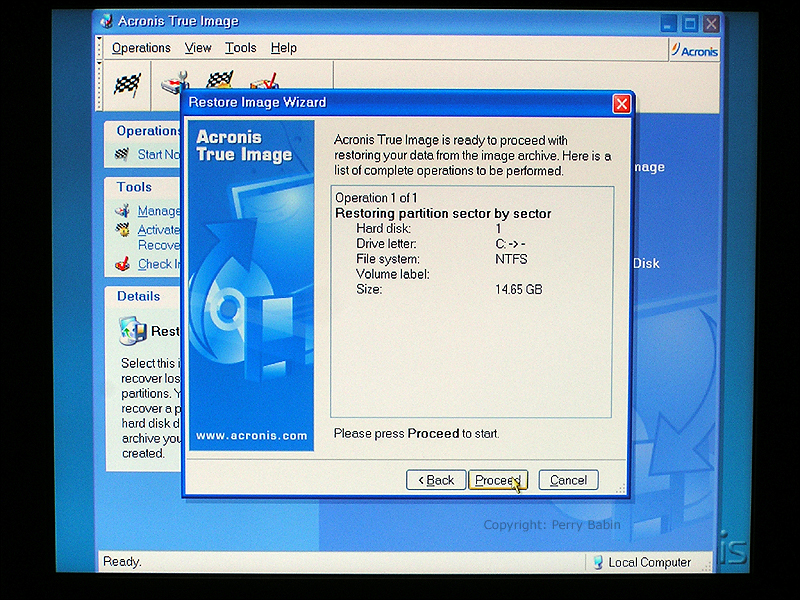This screenshot has width=800, height=600.
Task: Click the resize grip of the wizard dialog
Action: pos(620,489)
